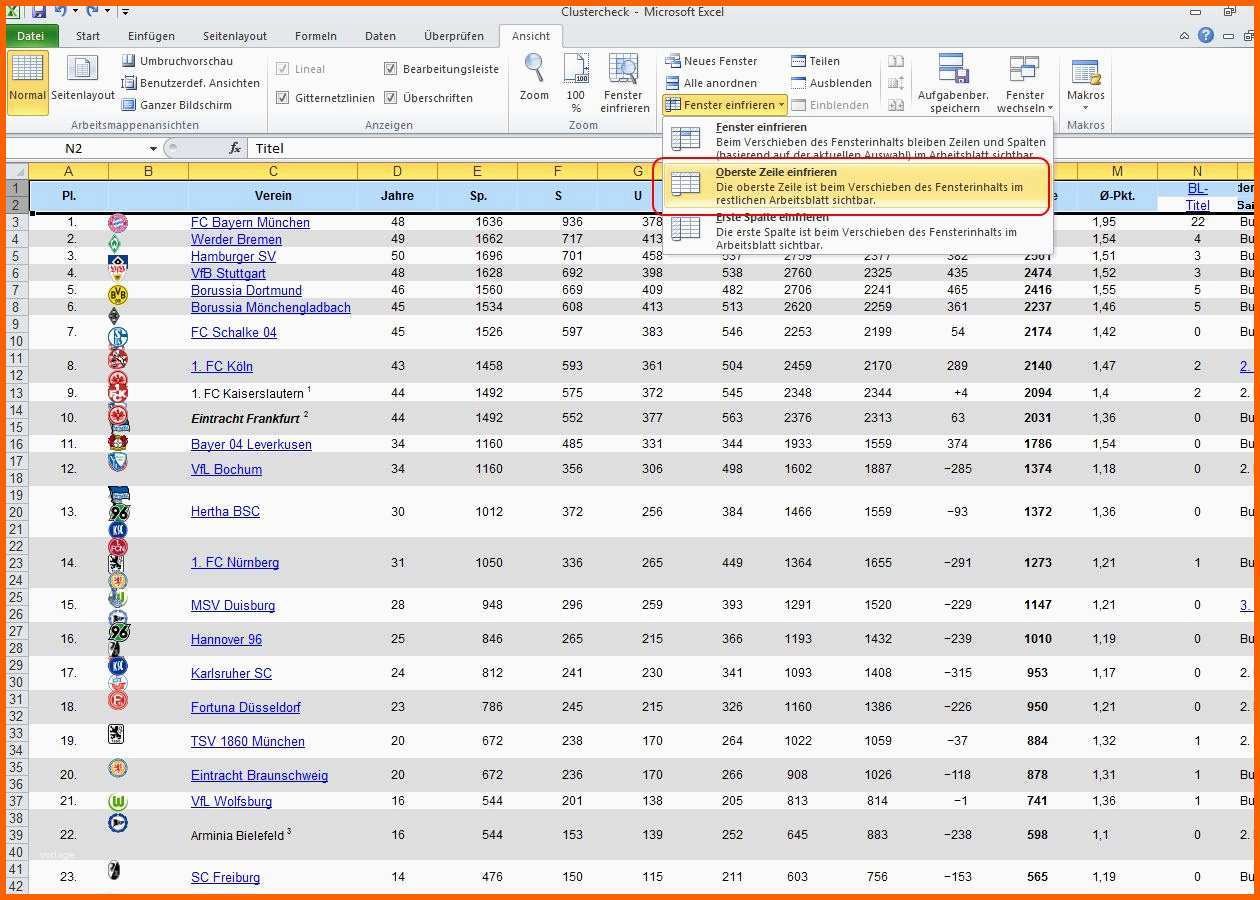This screenshot has height=900, width=1260.
Task: Click the Makros icon
Action: pyautogui.click(x=1085, y=74)
